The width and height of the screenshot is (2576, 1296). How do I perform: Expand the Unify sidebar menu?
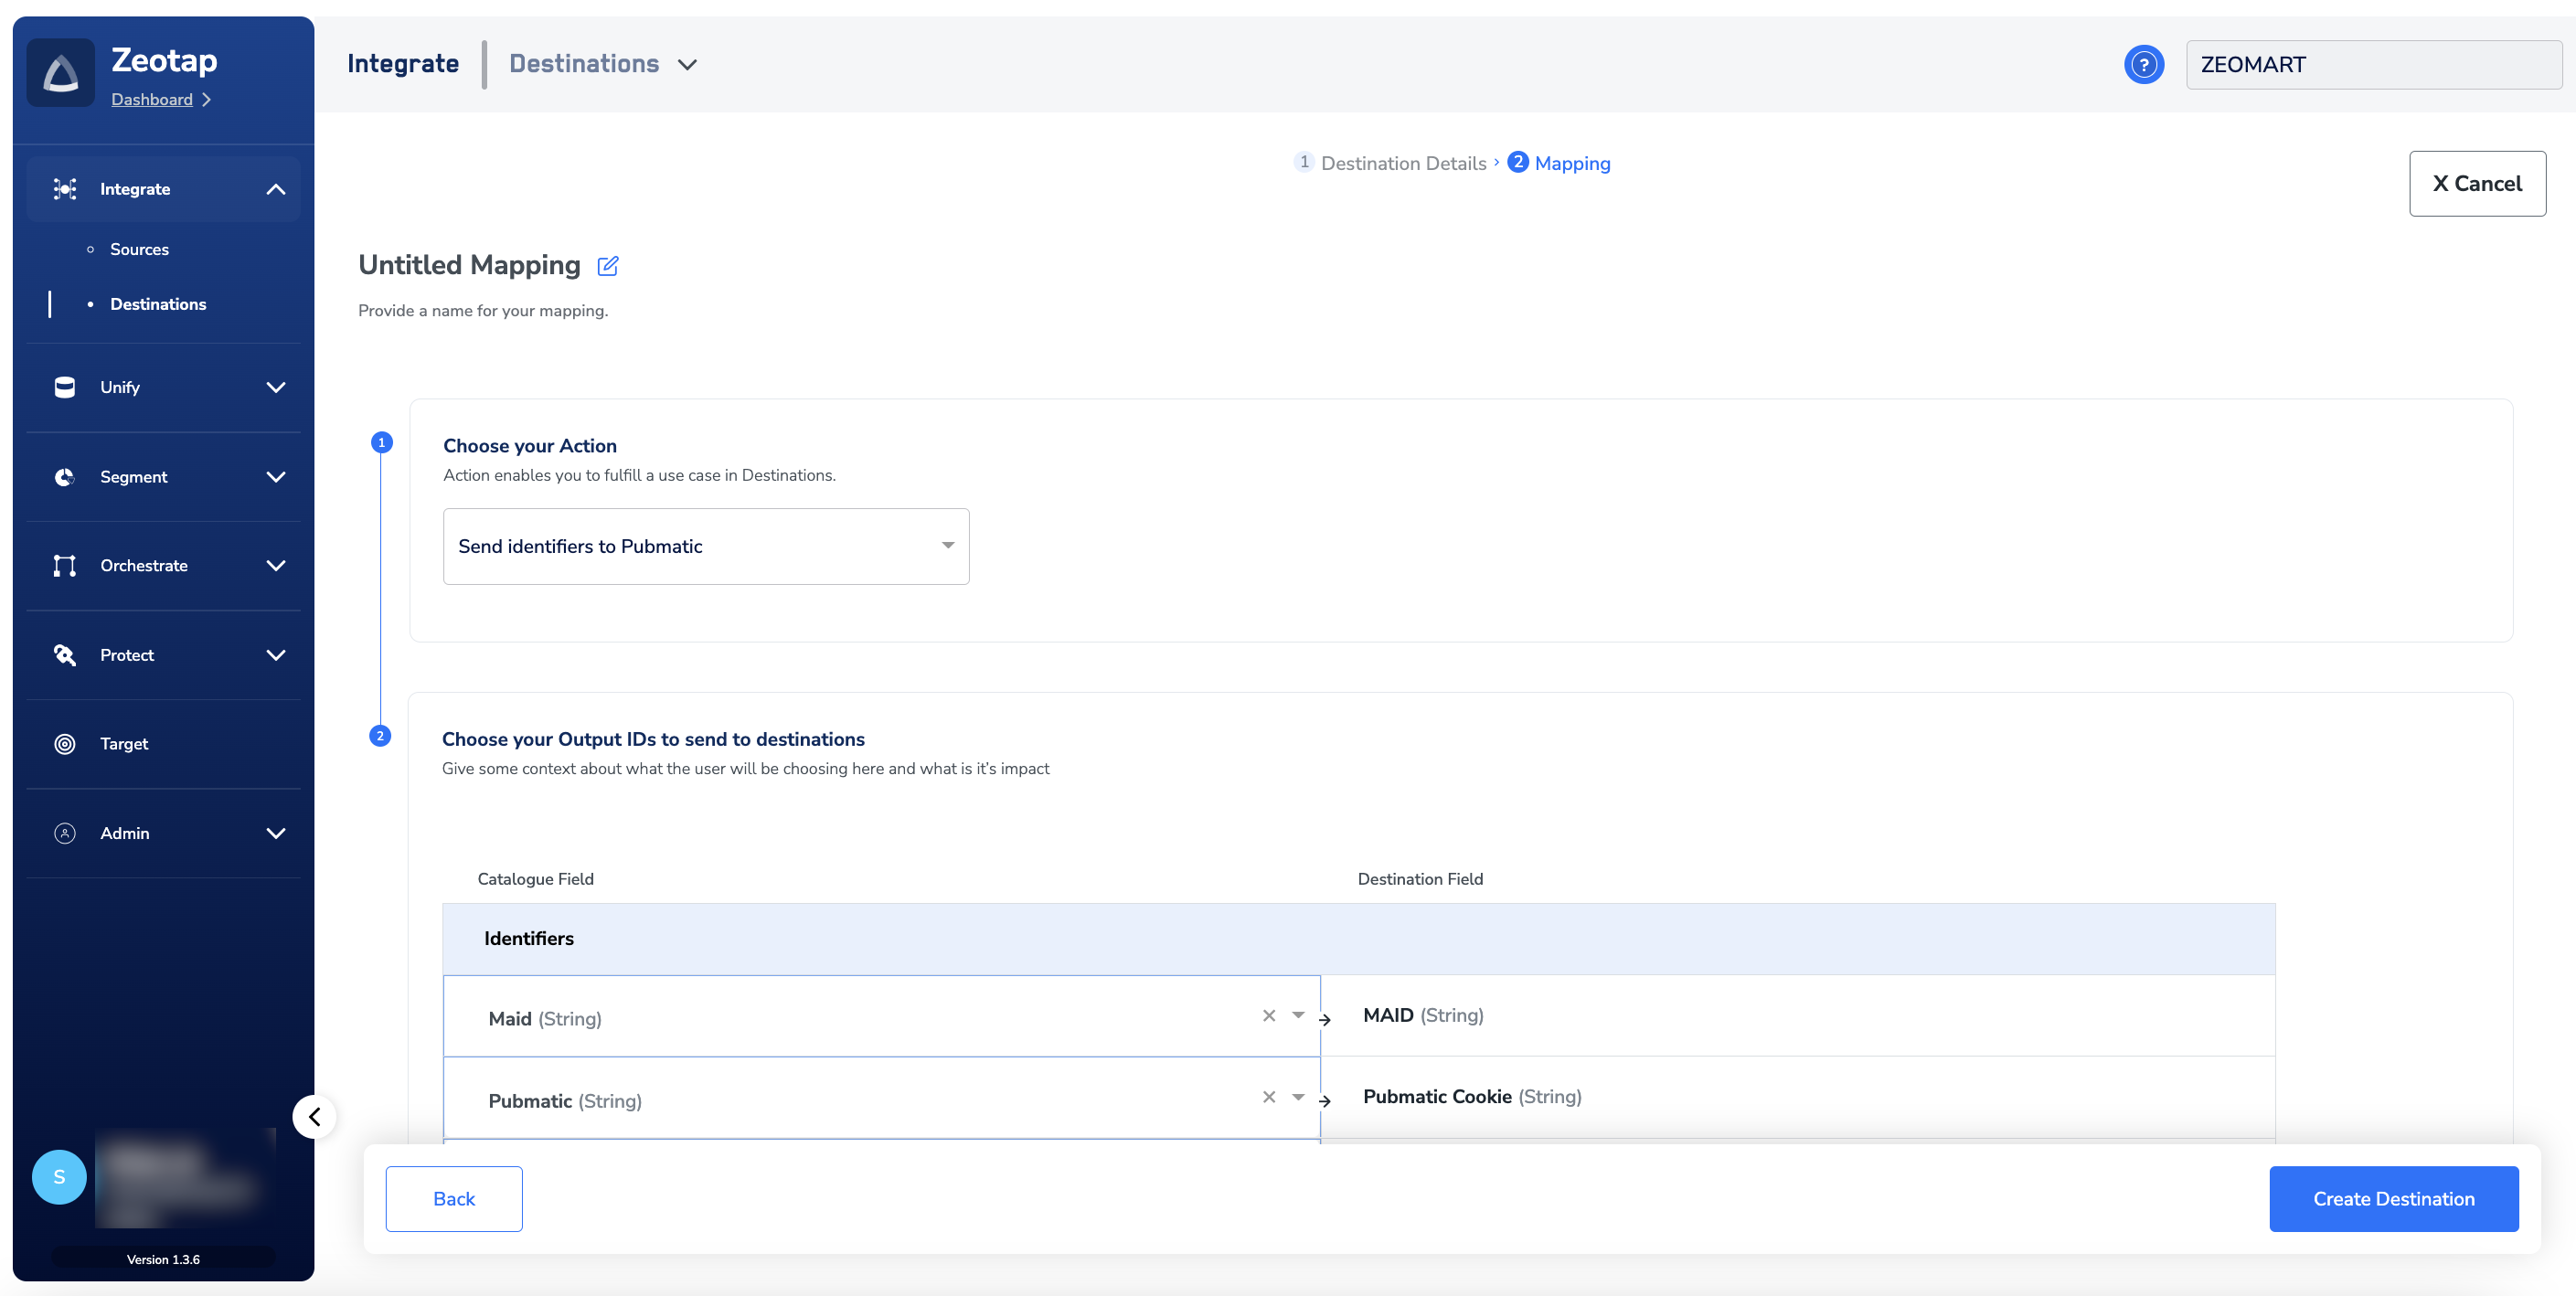[x=275, y=388]
